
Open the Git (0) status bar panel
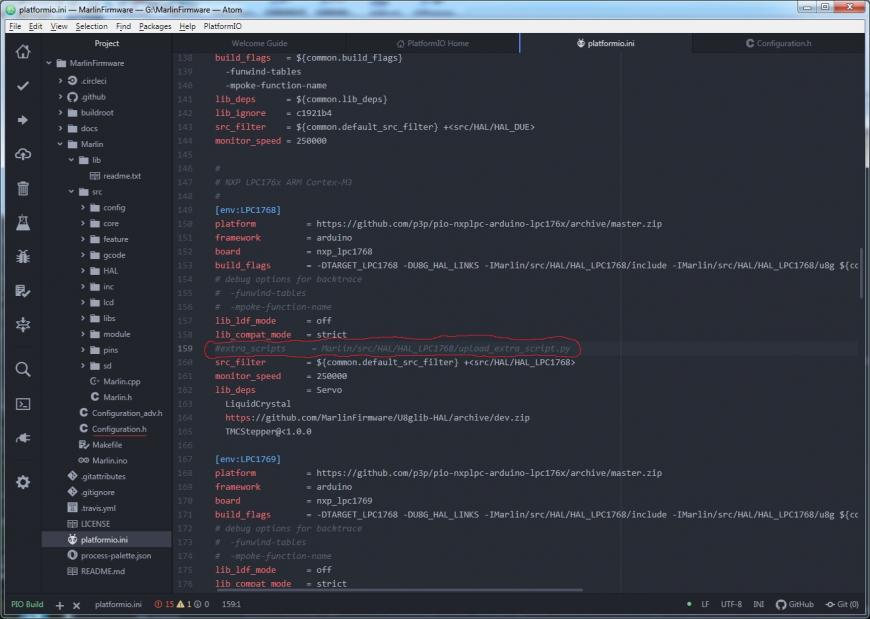(x=842, y=604)
